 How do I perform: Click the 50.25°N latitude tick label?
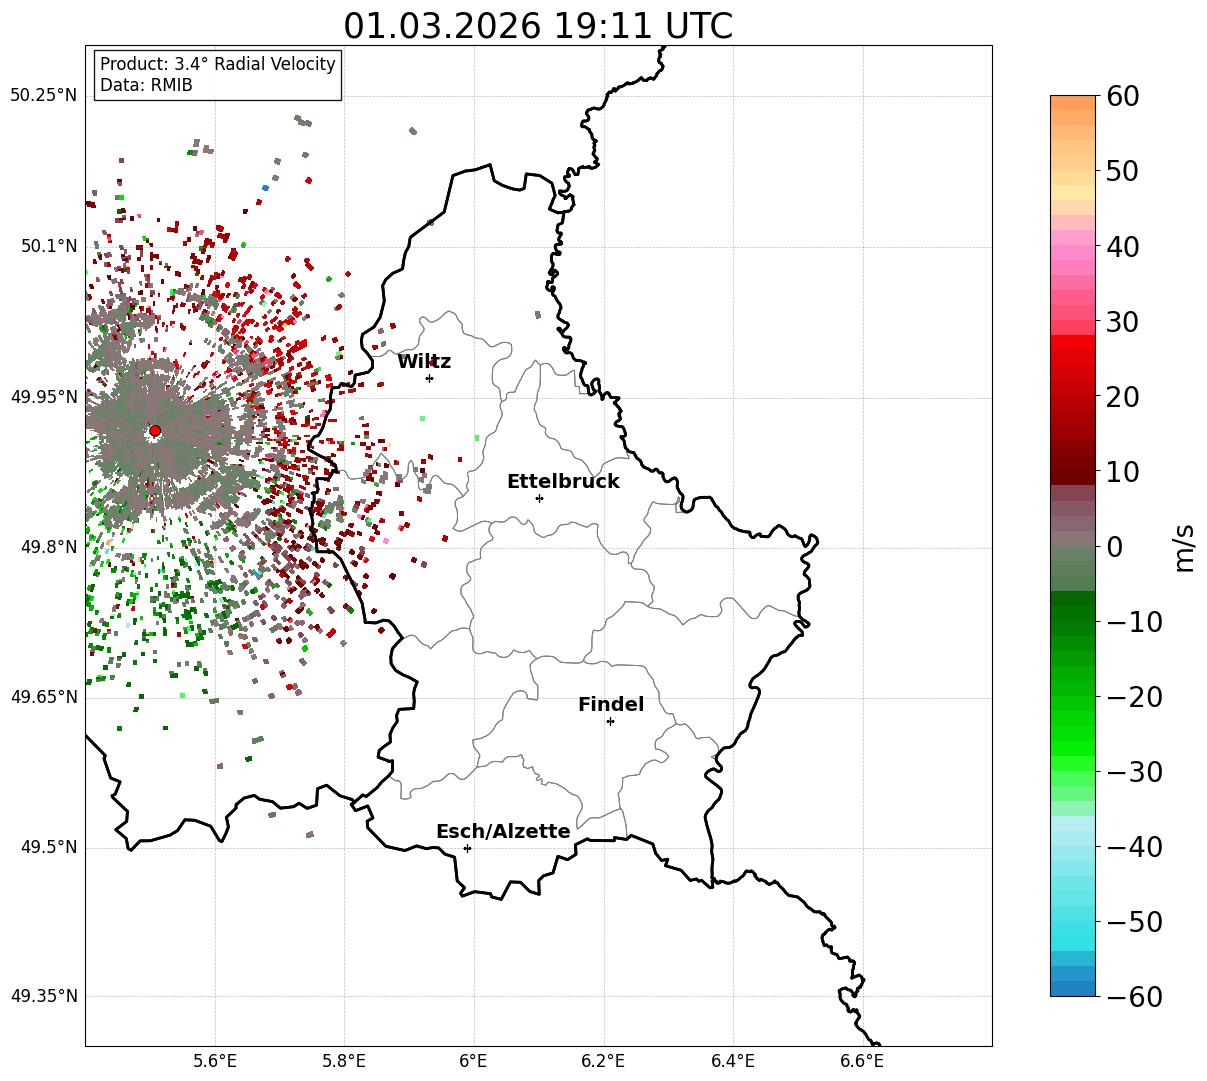43,96
